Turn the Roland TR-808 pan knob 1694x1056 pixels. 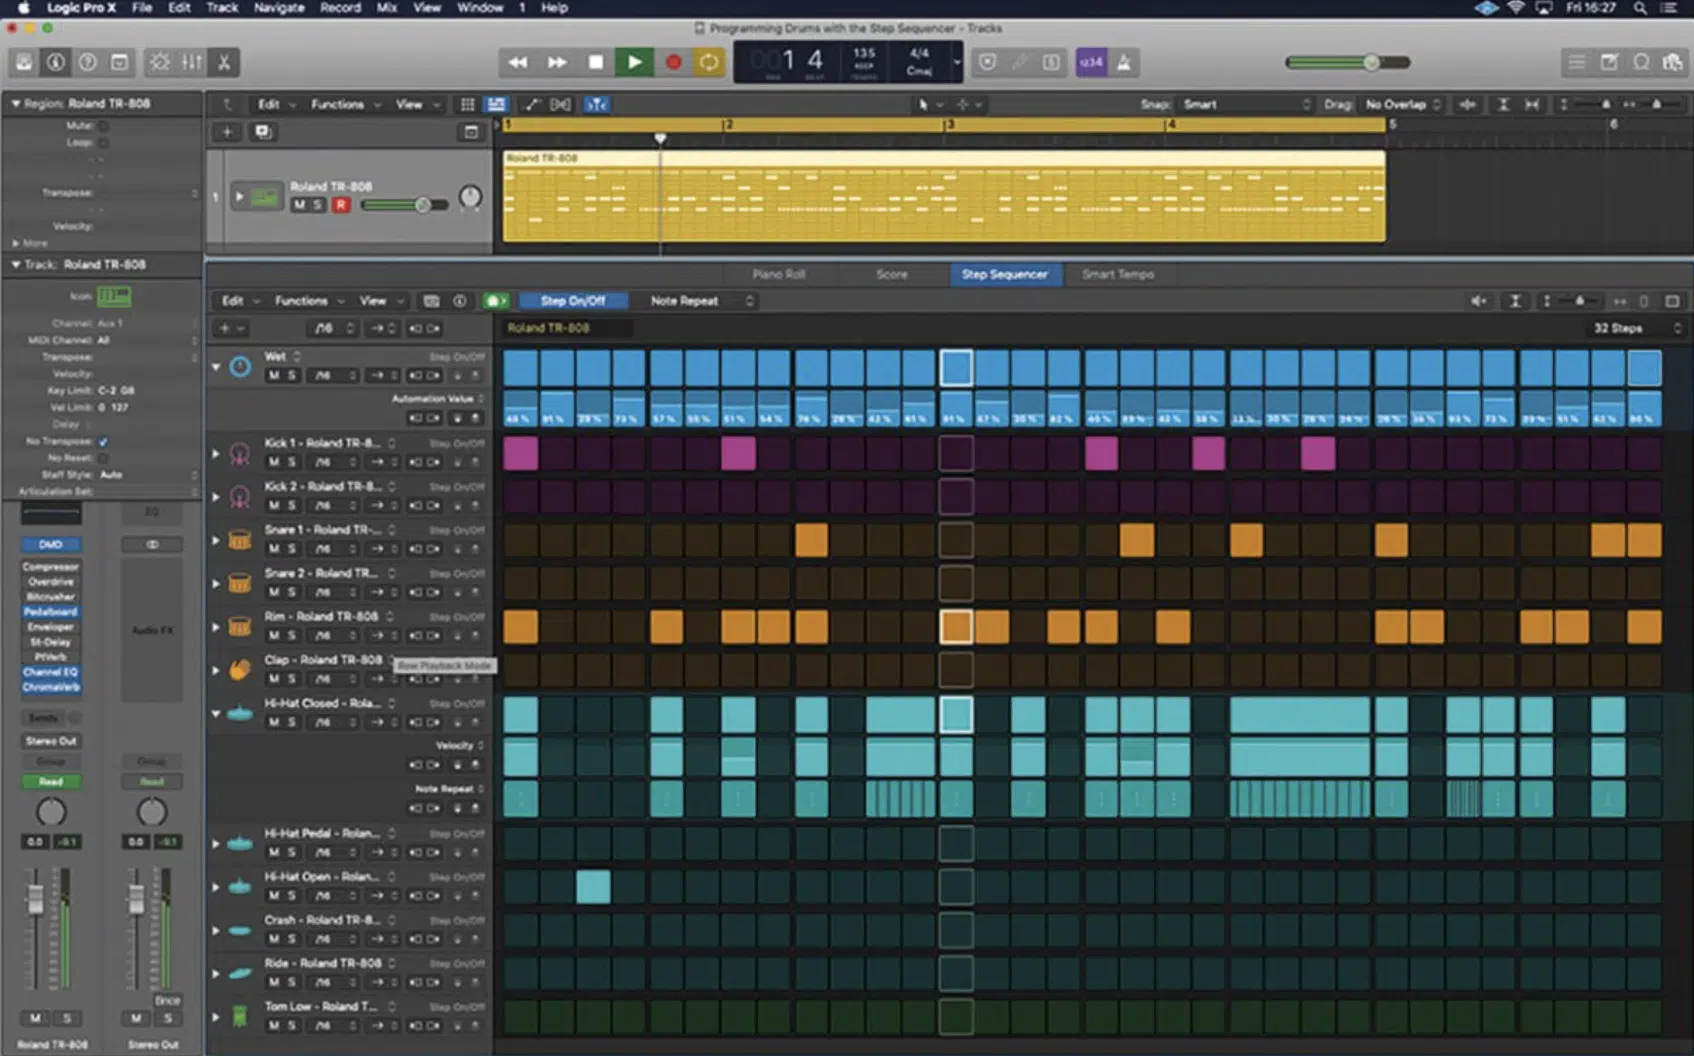(470, 197)
